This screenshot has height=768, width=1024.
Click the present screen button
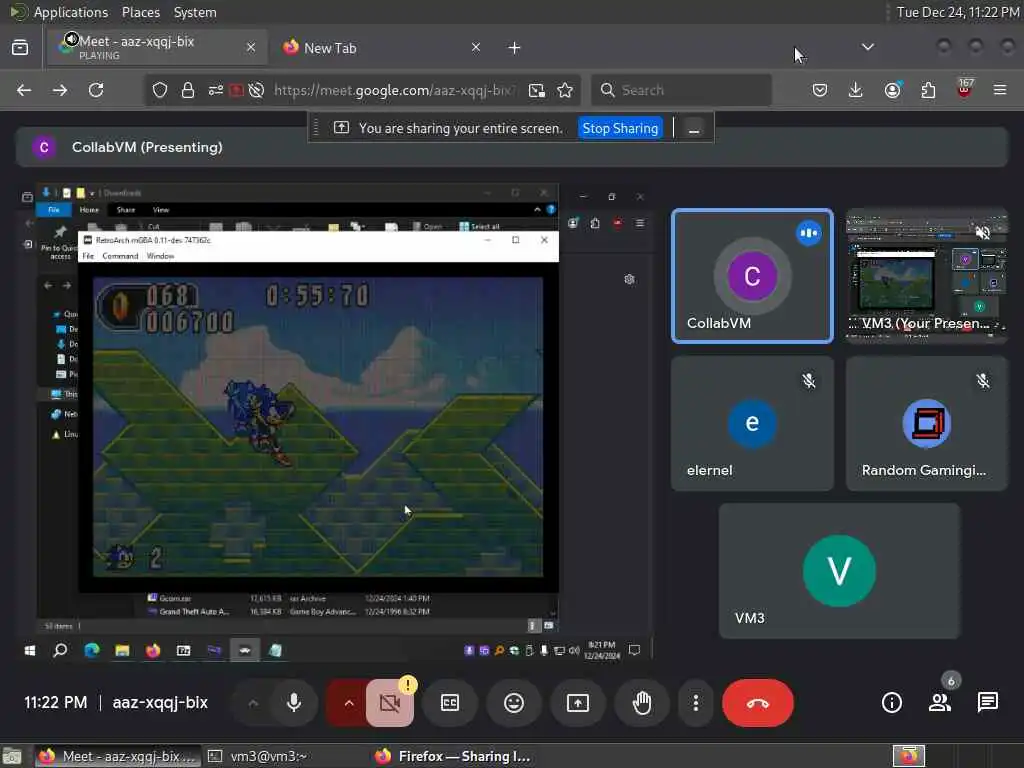pyautogui.click(x=578, y=703)
